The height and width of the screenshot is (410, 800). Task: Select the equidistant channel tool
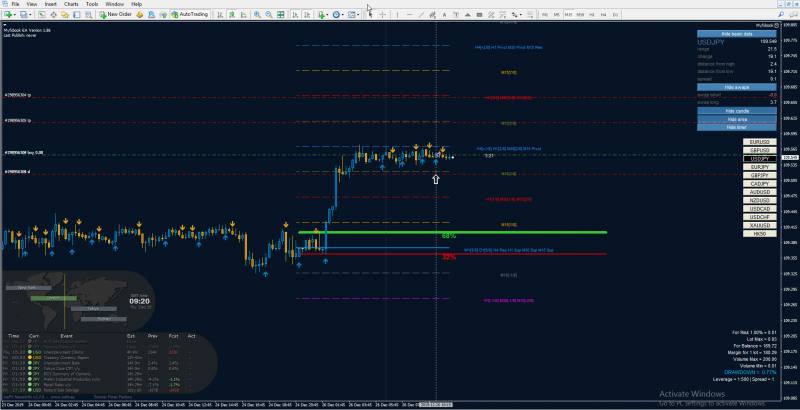pos(432,15)
